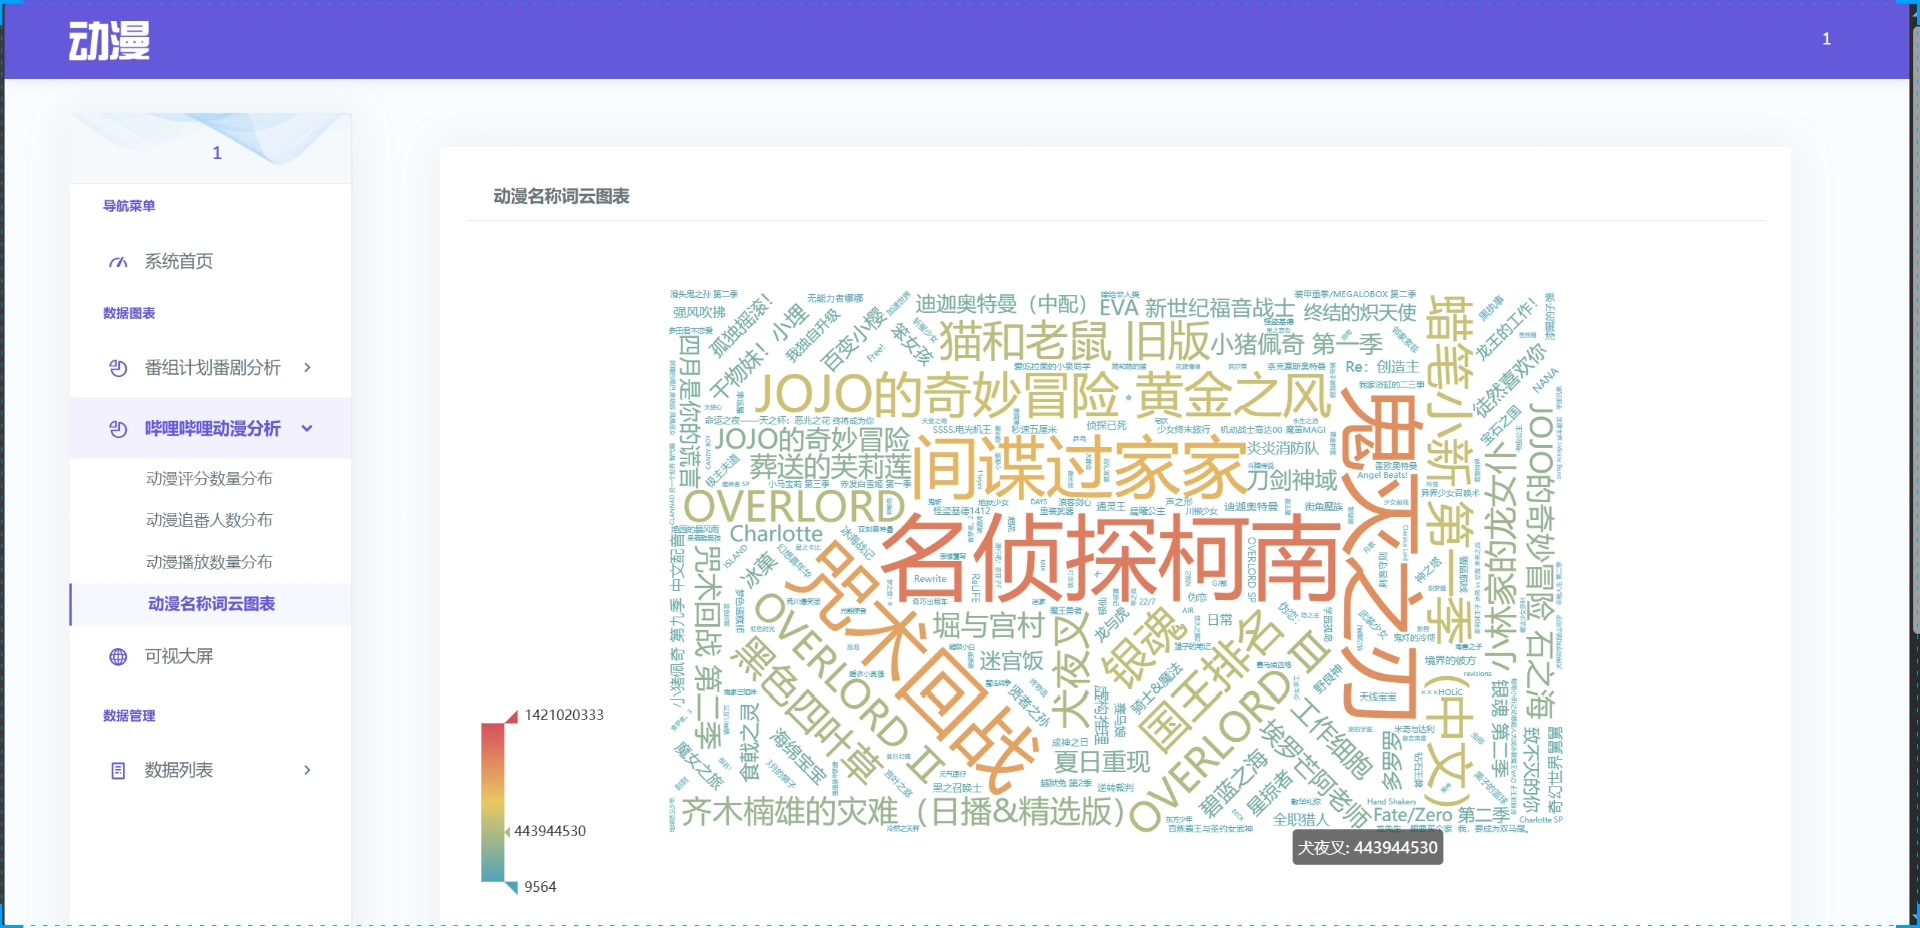Select 堀与宫村 in the word cloud
Viewport: 1920px width, 928px height.
point(988,626)
